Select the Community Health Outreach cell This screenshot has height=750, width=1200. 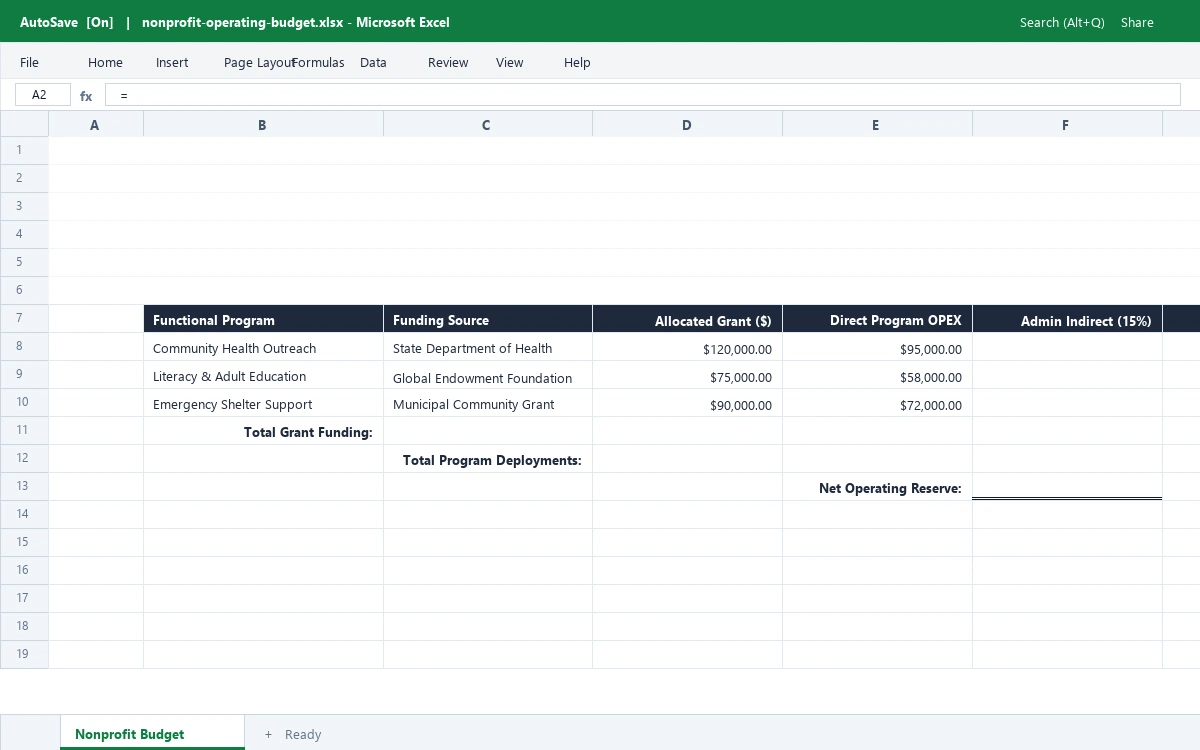[263, 347]
